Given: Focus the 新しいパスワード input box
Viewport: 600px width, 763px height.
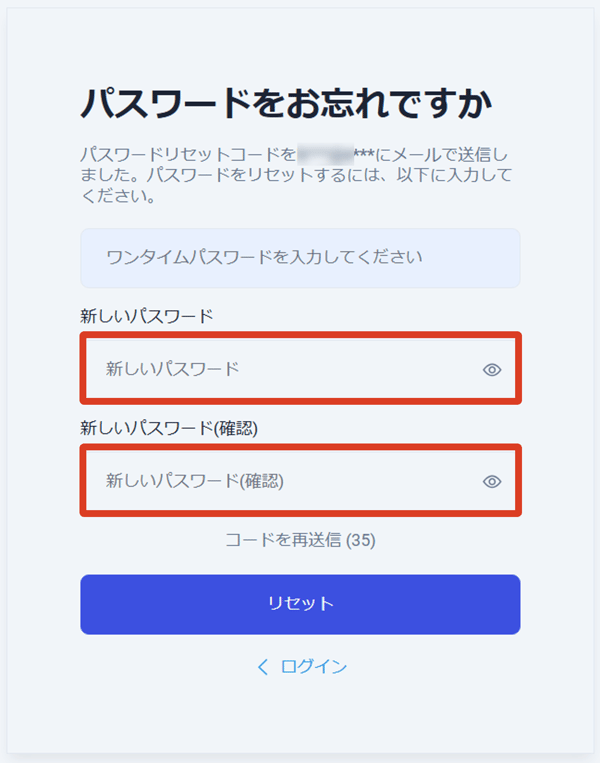Looking at the screenshot, I should tap(280, 369).
